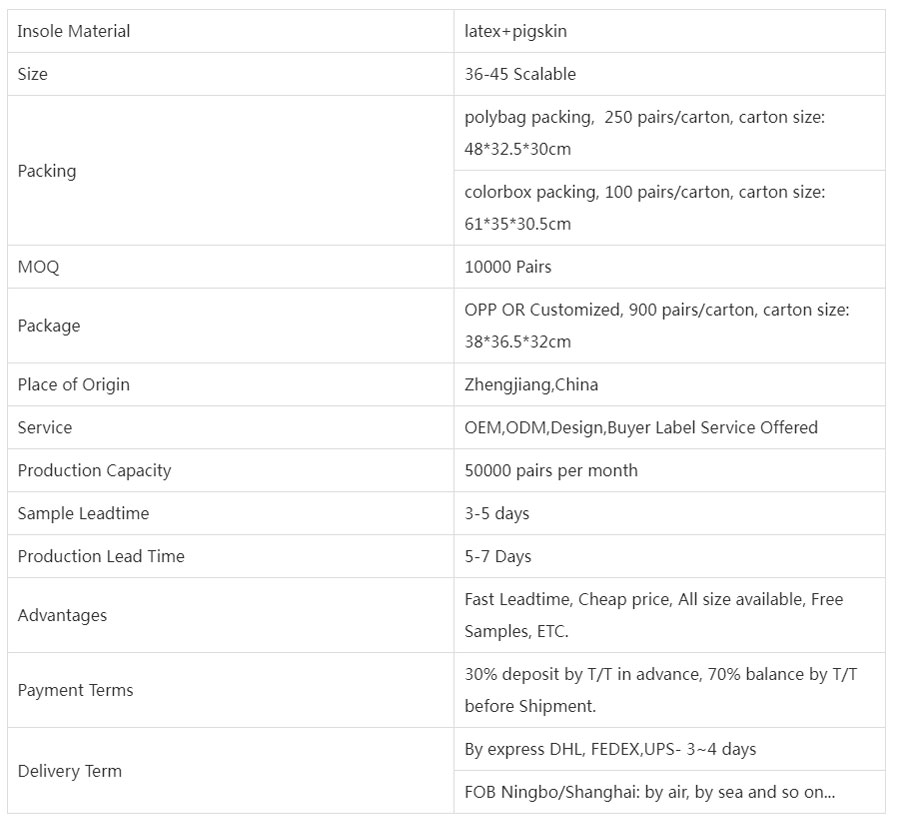Click the "50000 pairs per month" value

point(551,470)
